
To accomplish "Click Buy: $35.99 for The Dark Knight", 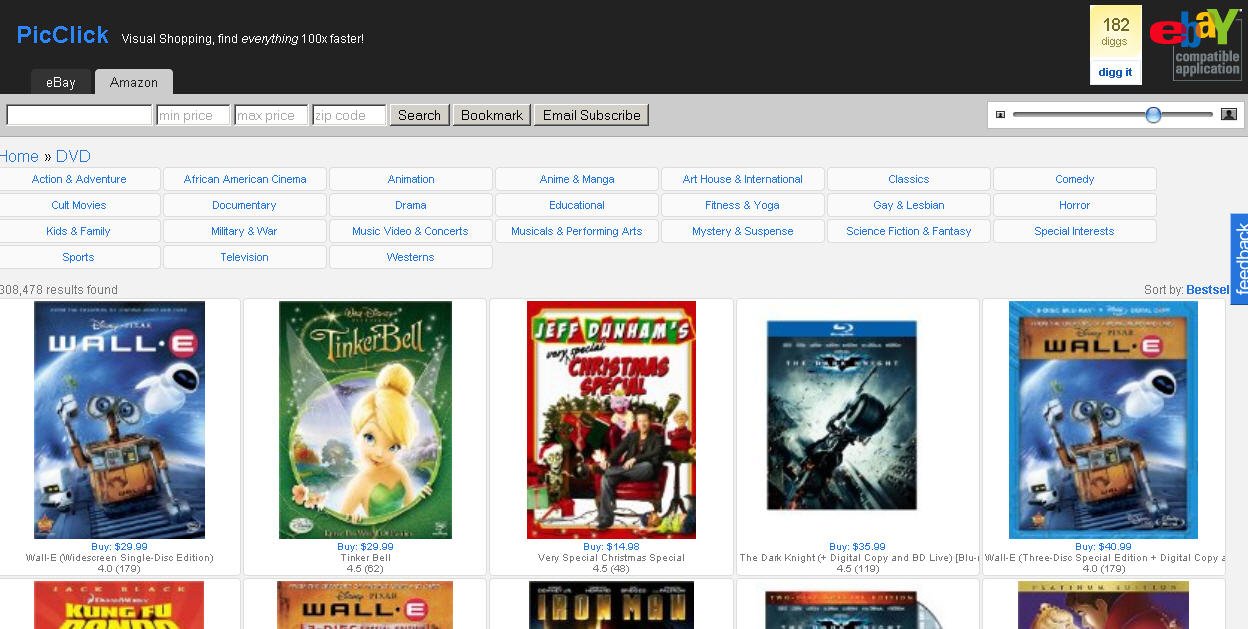I will click(857, 547).
